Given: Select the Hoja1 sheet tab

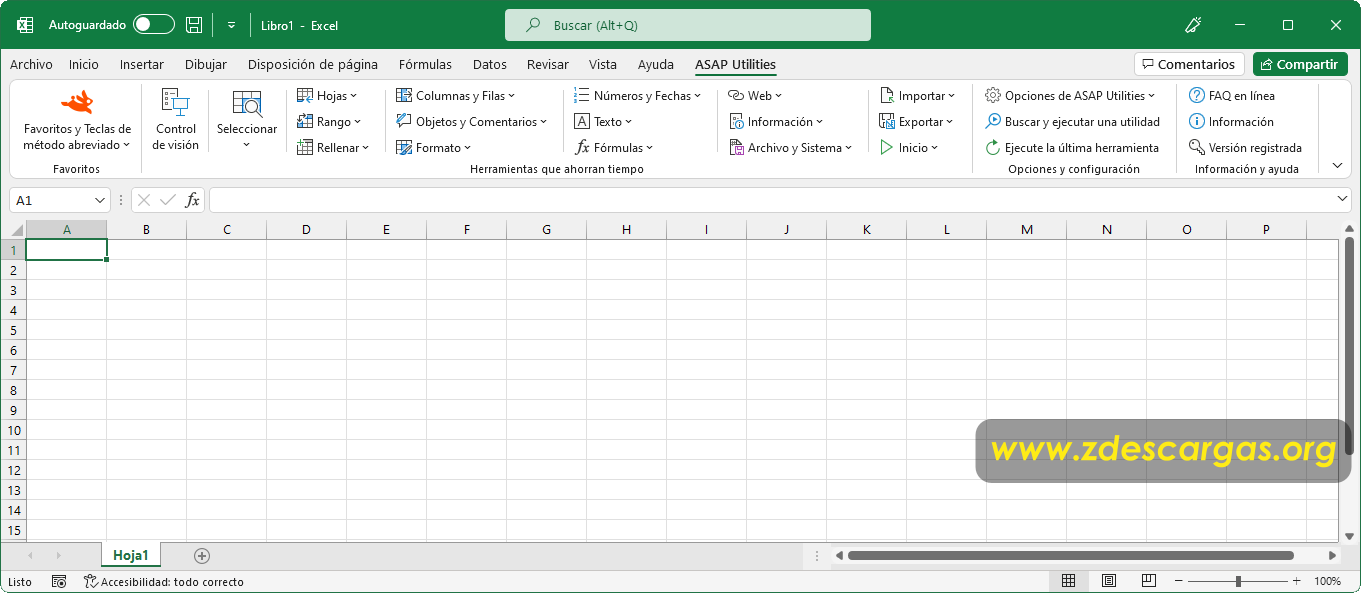Looking at the screenshot, I should [131, 555].
